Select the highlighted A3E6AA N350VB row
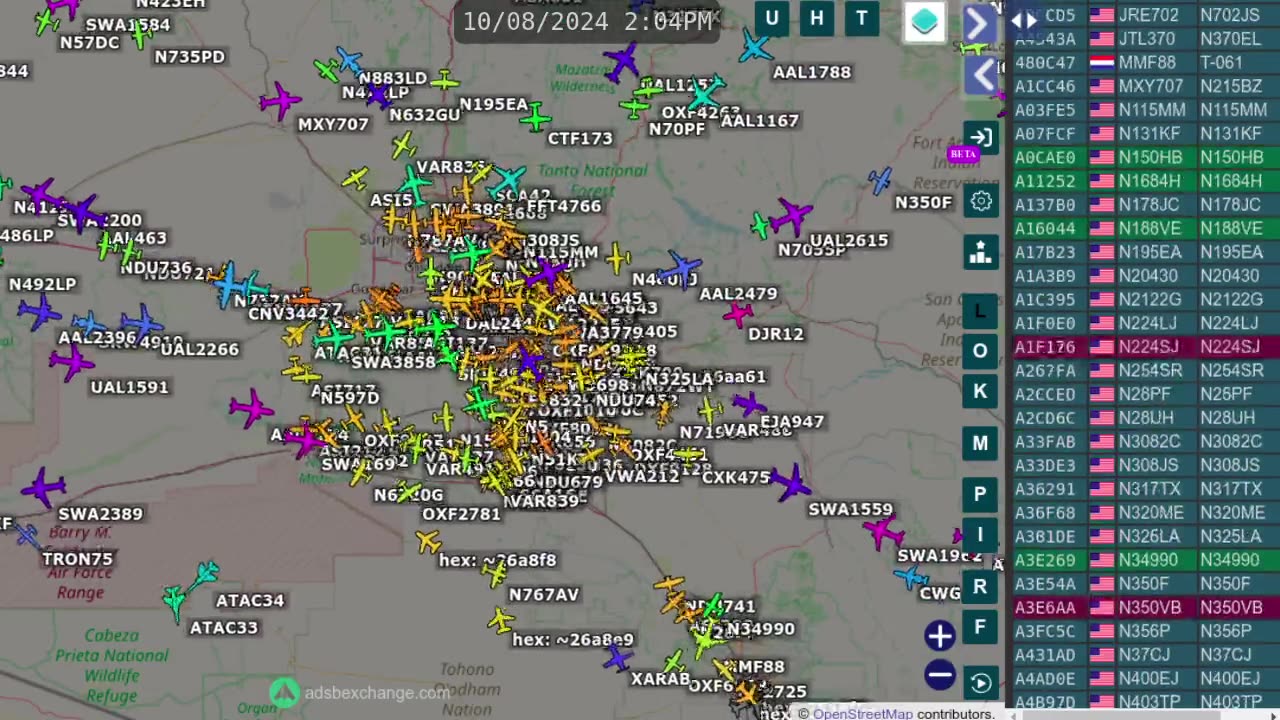This screenshot has width=1280, height=720. (1145, 608)
